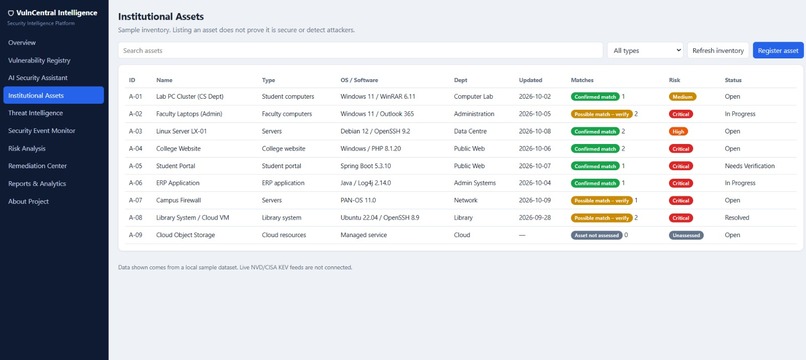Click Confirmed match badge for Student Portal

[x=595, y=166]
